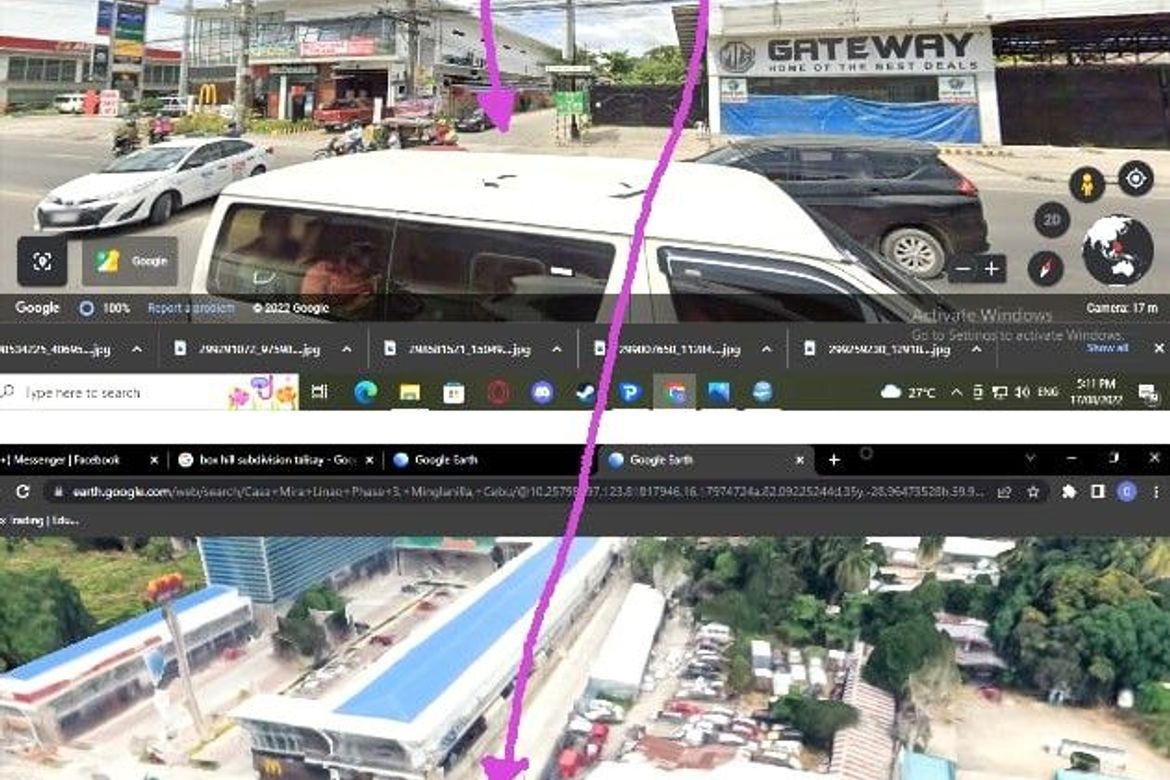Zoom out with the minus button
This screenshot has height=780, width=1170.
pos(963,269)
